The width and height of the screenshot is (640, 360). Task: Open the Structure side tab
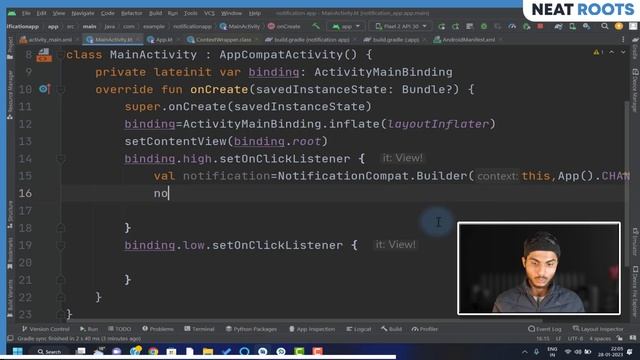[x=10, y=214]
